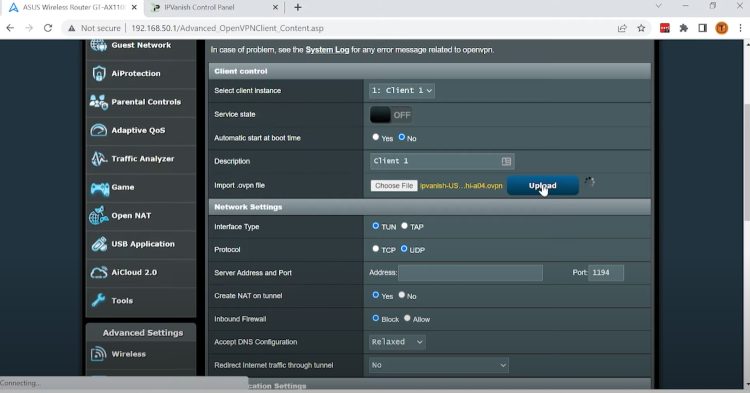The width and height of the screenshot is (750, 393).
Task: Click the AiProtection shield icon
Action: click(99, 74)
